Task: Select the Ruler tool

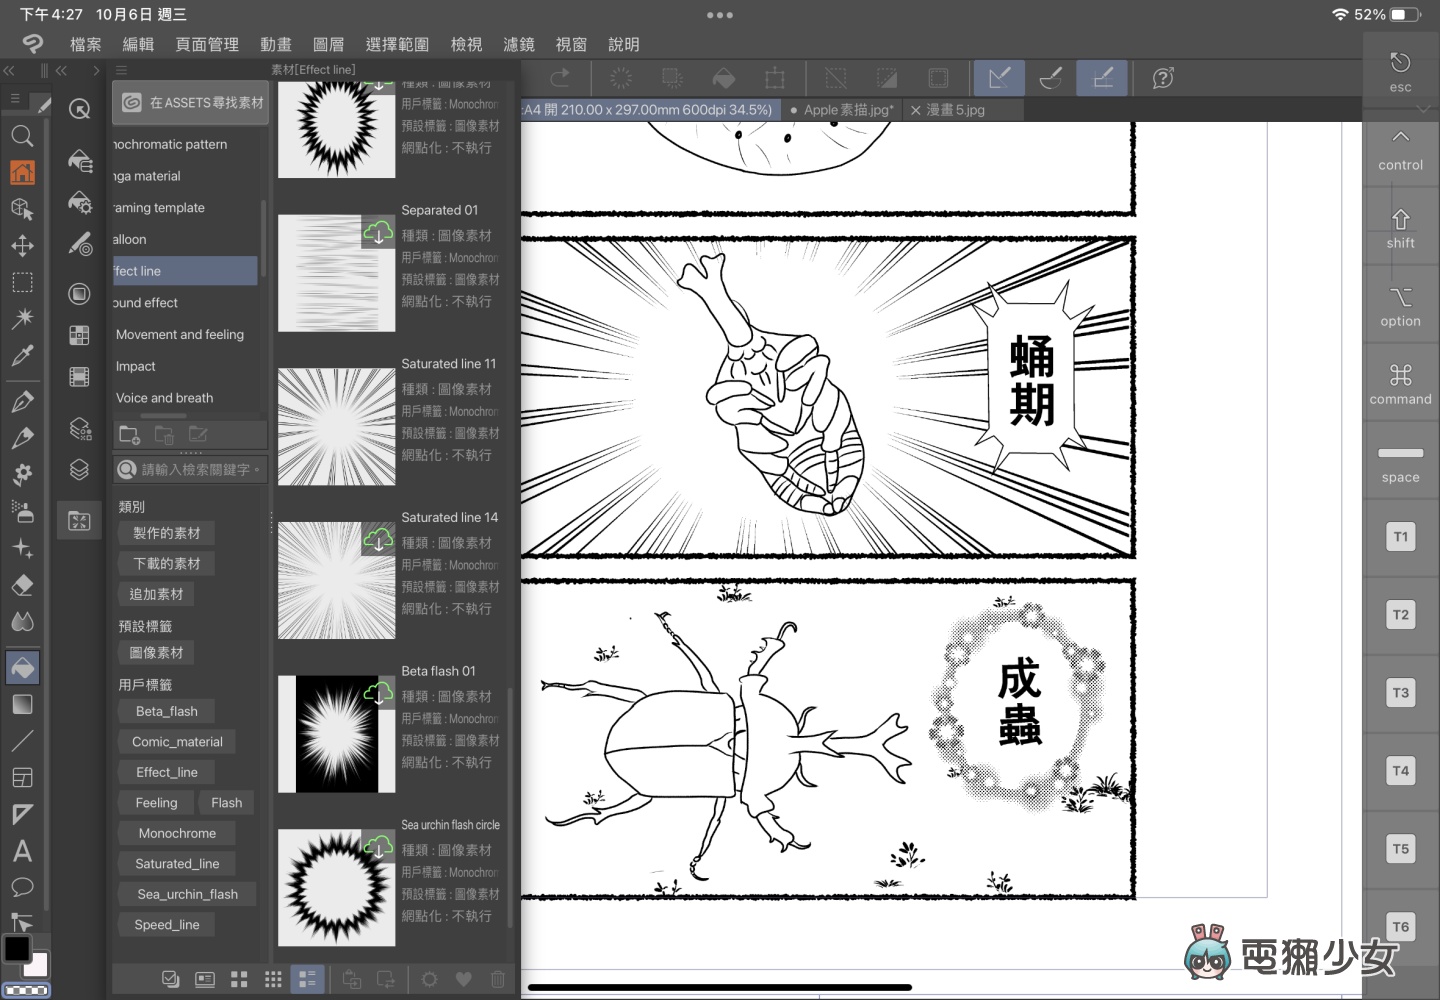Action: coord(22,814)
